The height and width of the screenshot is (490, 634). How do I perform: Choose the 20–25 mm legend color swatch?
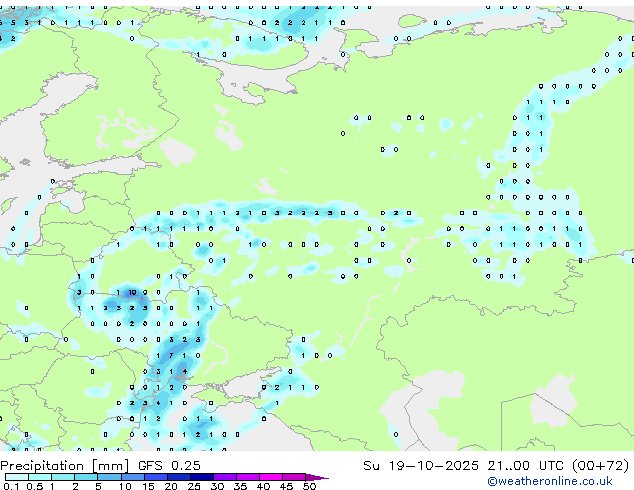(x=178, y=477)
